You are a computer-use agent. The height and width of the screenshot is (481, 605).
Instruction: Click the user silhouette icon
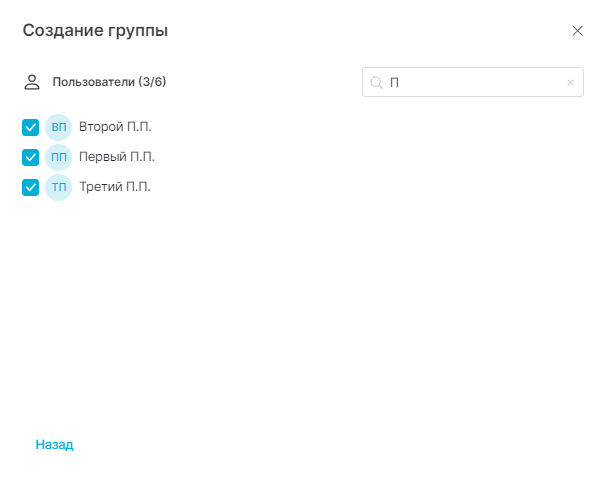click(32, 82)
